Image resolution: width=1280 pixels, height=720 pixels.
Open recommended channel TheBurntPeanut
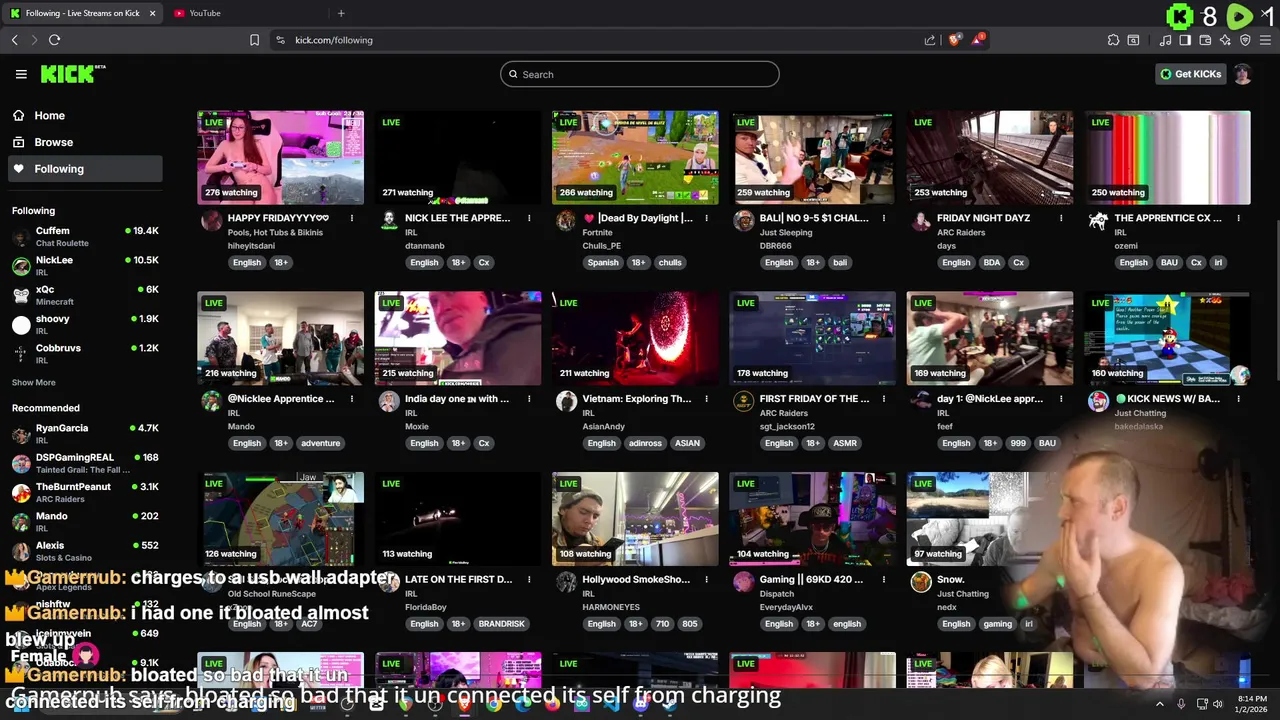pos(85,492)
